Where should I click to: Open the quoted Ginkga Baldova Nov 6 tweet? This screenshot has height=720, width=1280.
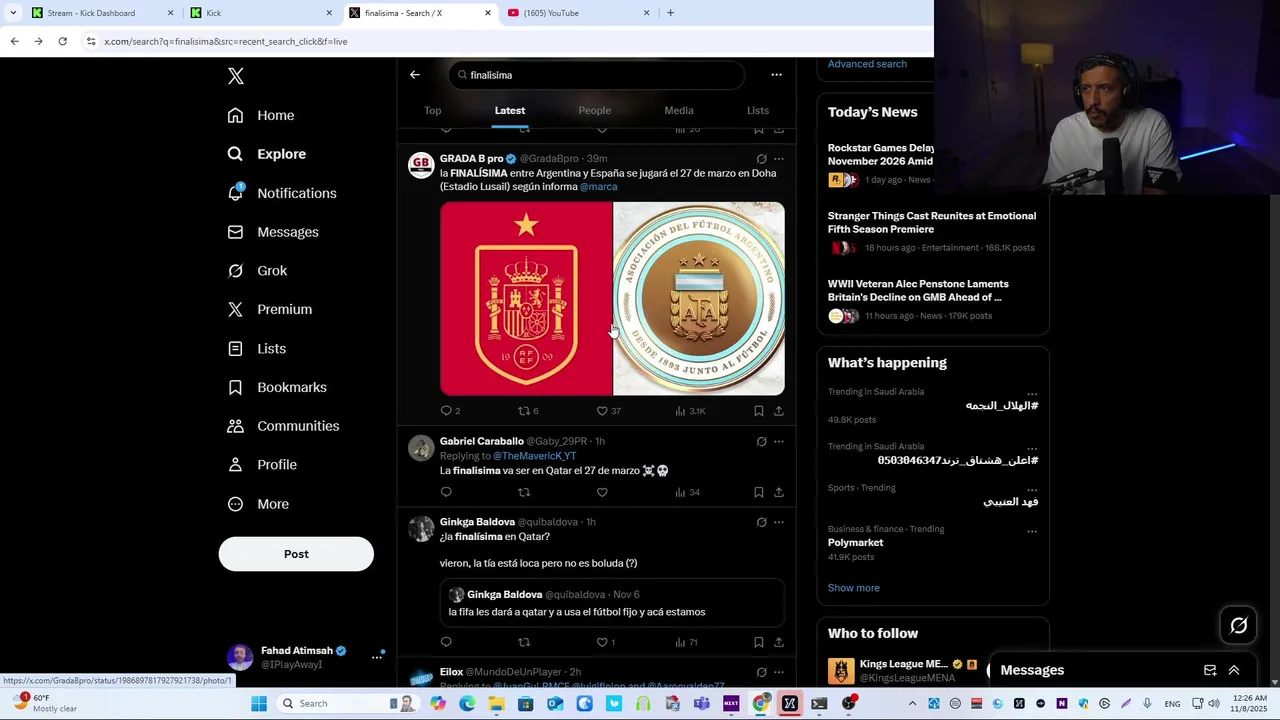point(612,603)
